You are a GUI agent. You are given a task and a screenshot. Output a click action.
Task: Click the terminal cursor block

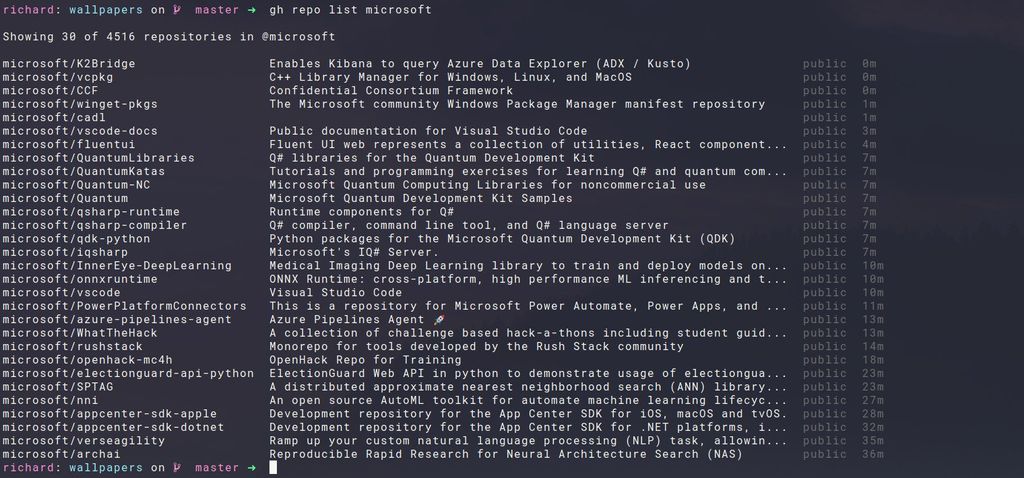pyautogui.click(x=273, y=468)
